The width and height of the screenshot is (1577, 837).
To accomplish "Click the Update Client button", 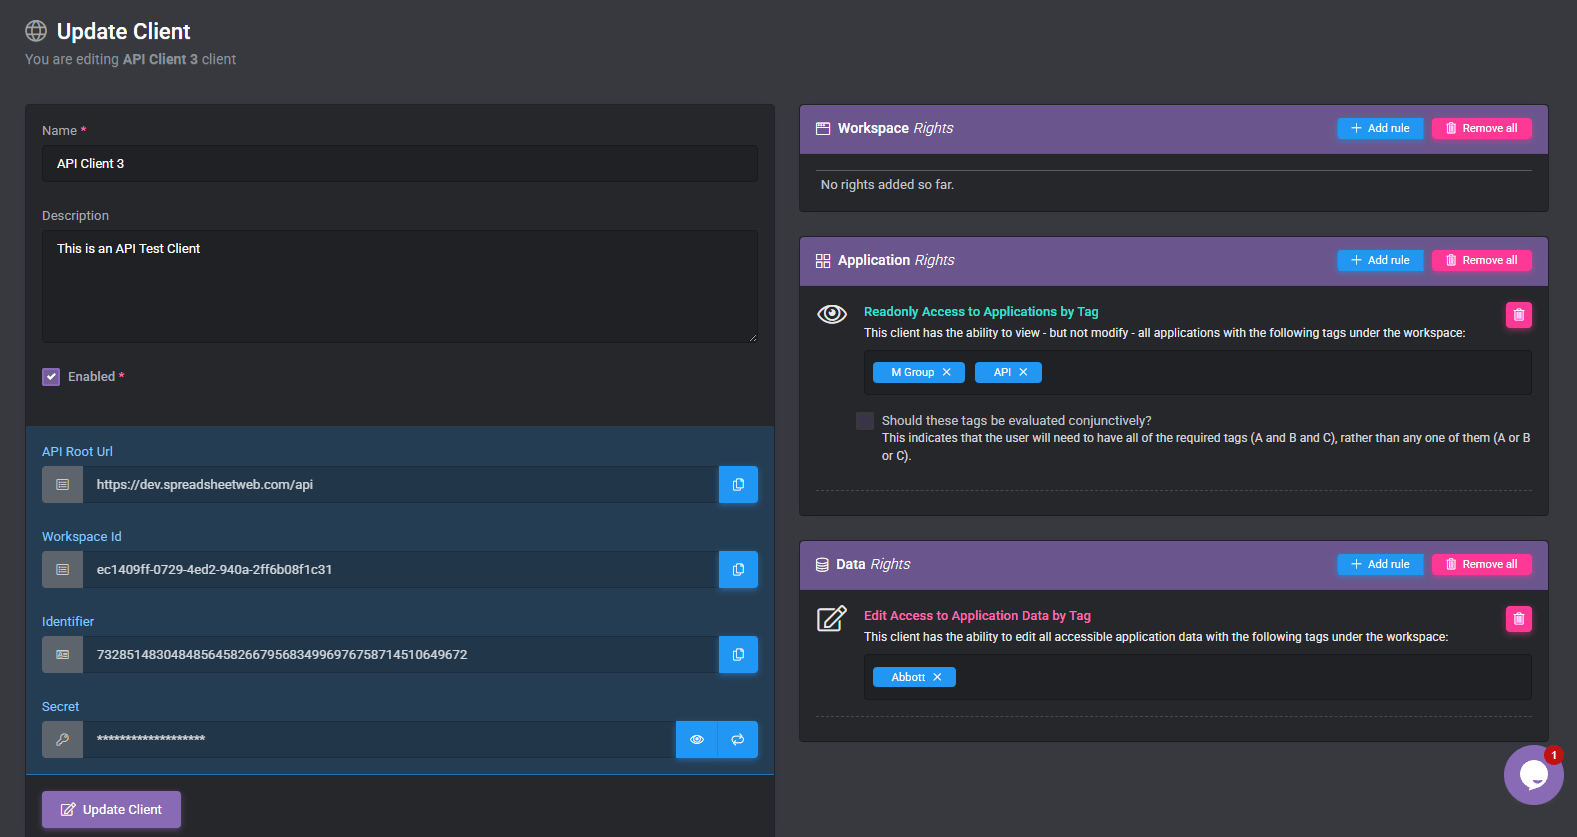I will pos(111,810).
